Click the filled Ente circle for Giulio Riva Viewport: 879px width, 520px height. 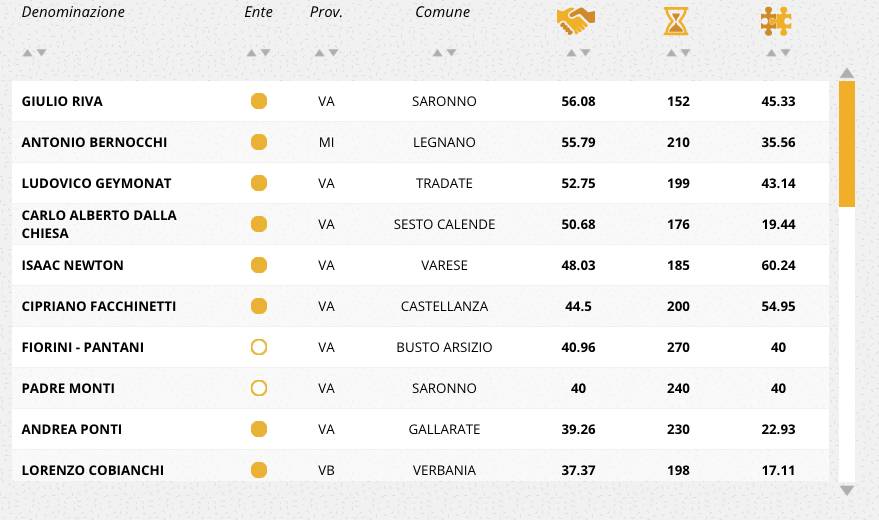(x=259, y=101)
